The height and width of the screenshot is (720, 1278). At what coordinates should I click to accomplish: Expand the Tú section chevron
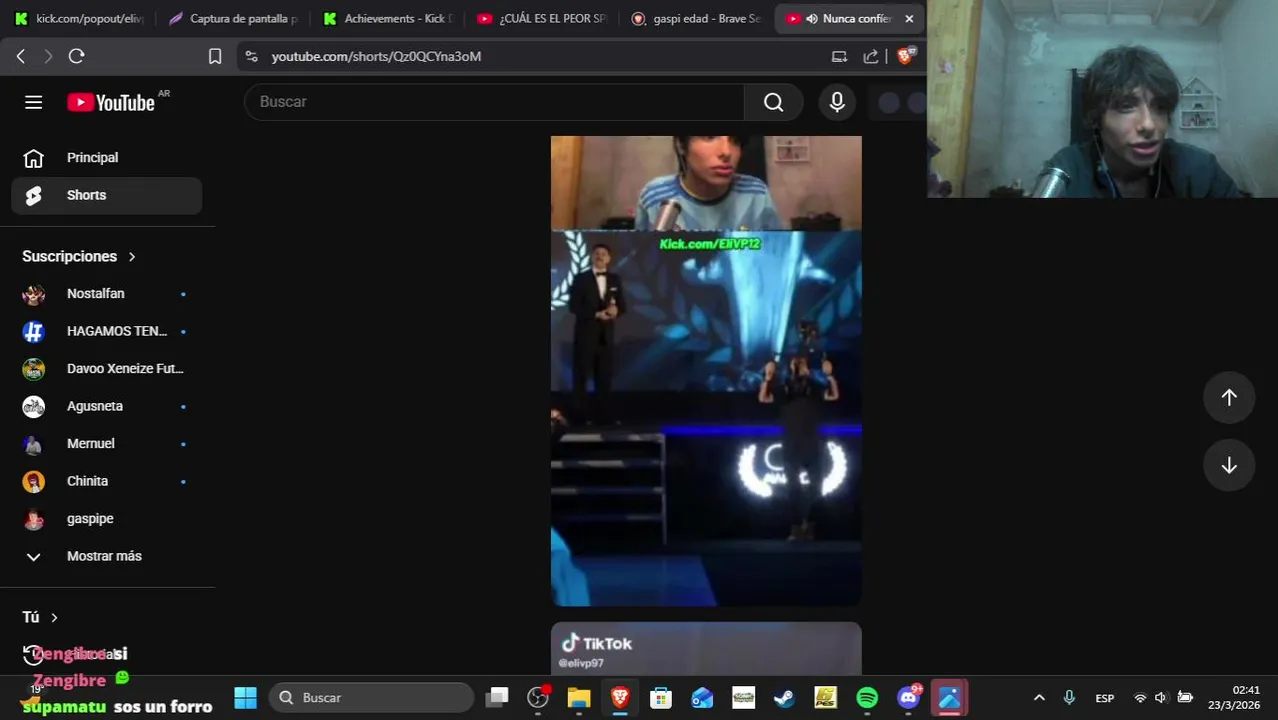click(54, 618)
